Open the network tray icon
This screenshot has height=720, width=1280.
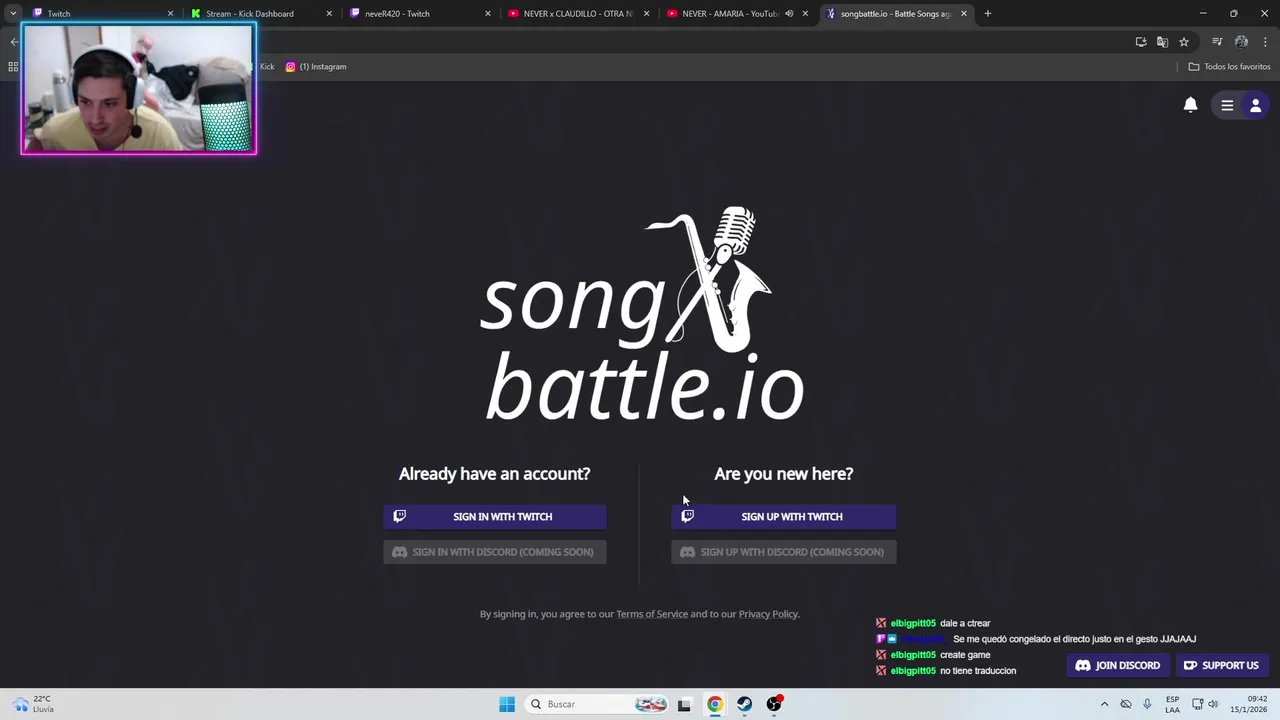(1197, 704)
